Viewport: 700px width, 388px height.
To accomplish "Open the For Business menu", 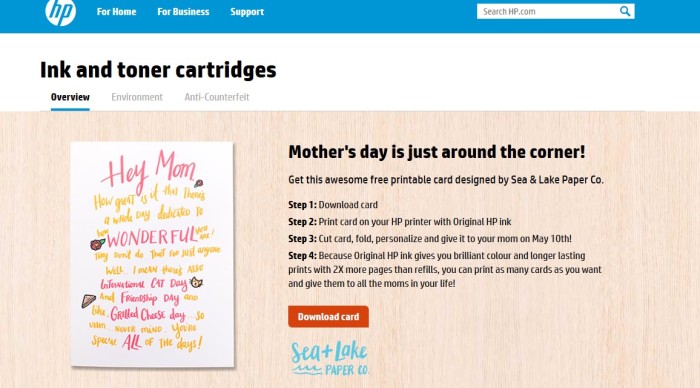I will click(x=183, y=12).
